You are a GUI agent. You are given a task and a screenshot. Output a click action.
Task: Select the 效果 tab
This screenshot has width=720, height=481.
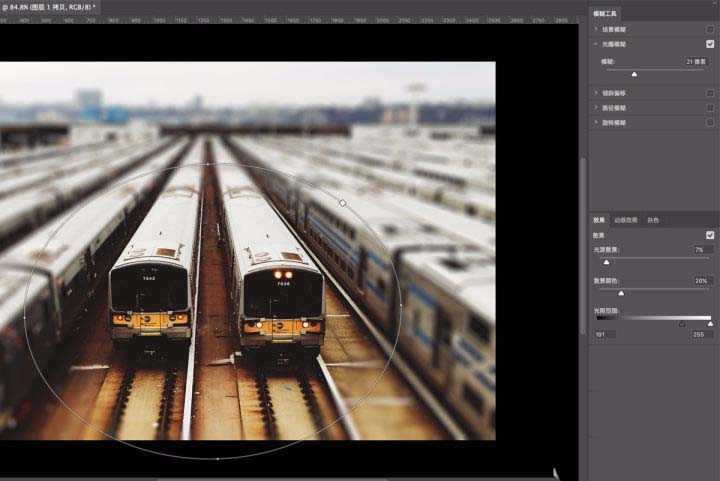600,220
